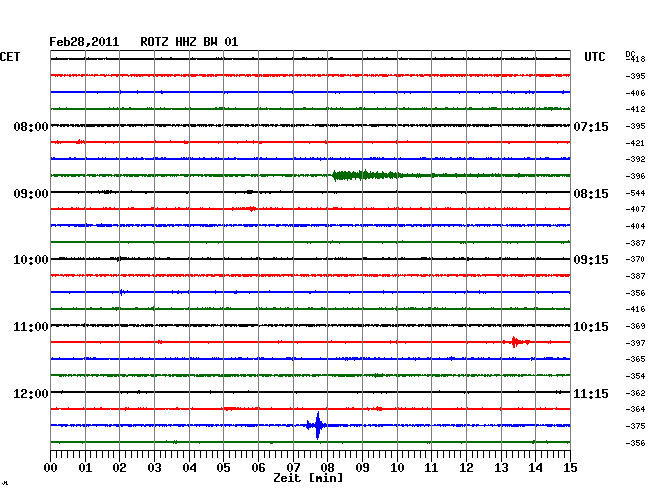Click the DC offset value -407

pyautogui.click(x=635, y=209)
